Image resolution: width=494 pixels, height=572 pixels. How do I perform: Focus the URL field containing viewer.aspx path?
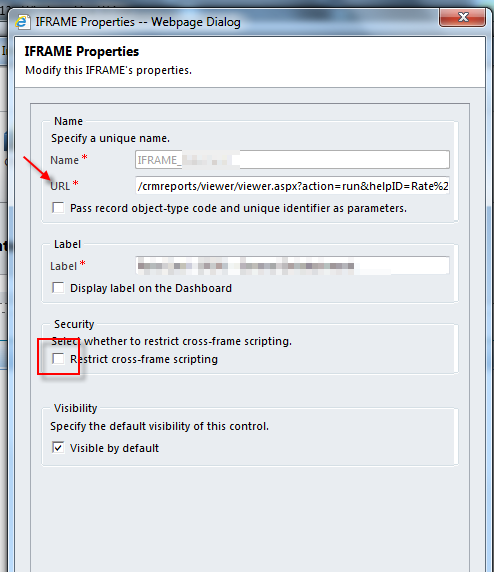(292, 186)
